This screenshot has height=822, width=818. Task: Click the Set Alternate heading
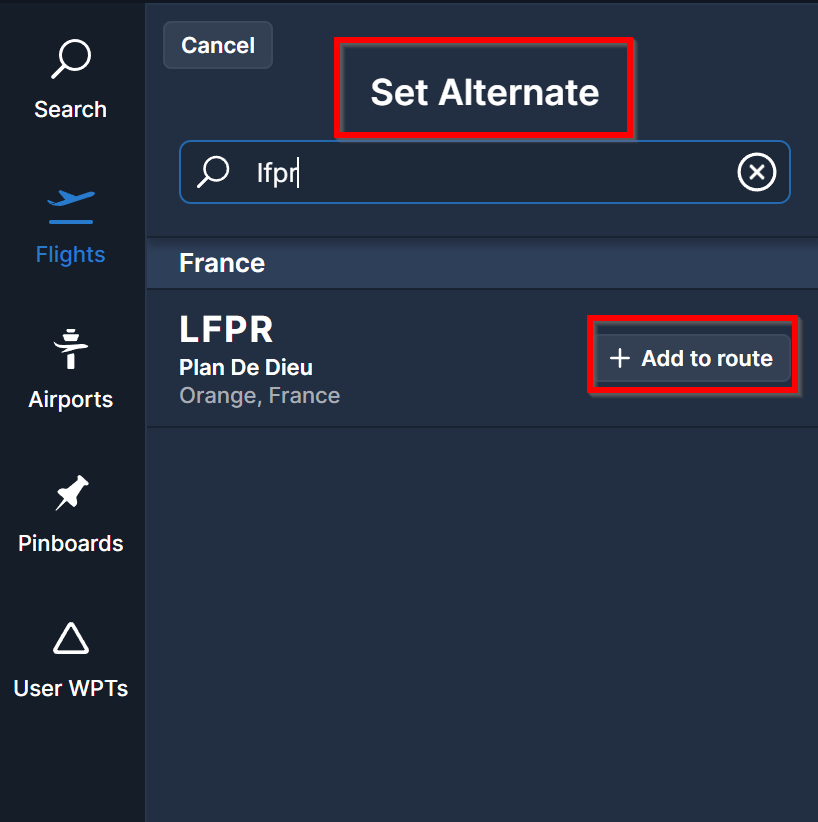[x=484, y=92]
